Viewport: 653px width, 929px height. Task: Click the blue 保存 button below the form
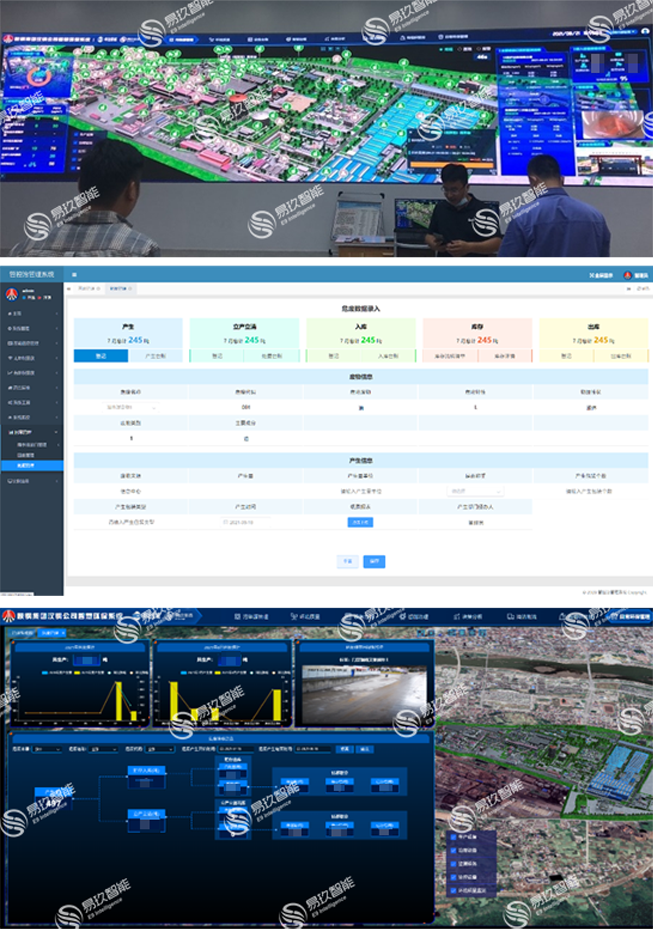pyautogui.click(x=374, y=562)
